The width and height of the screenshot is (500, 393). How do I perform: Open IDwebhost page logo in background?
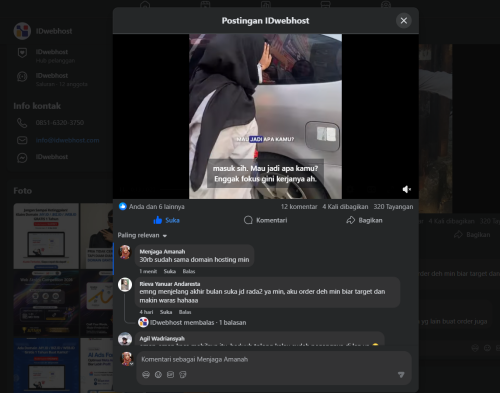pos(22,31)
